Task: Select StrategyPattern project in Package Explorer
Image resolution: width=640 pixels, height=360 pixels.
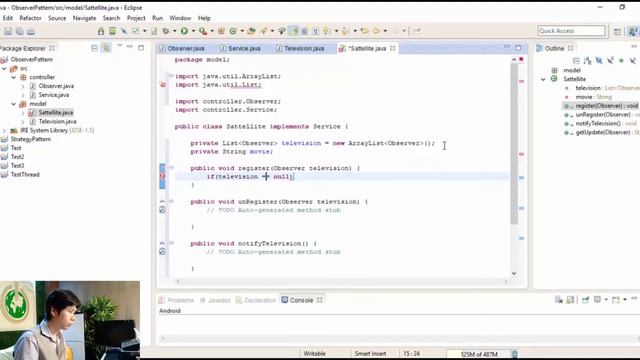Action: (x=31, y=139)
